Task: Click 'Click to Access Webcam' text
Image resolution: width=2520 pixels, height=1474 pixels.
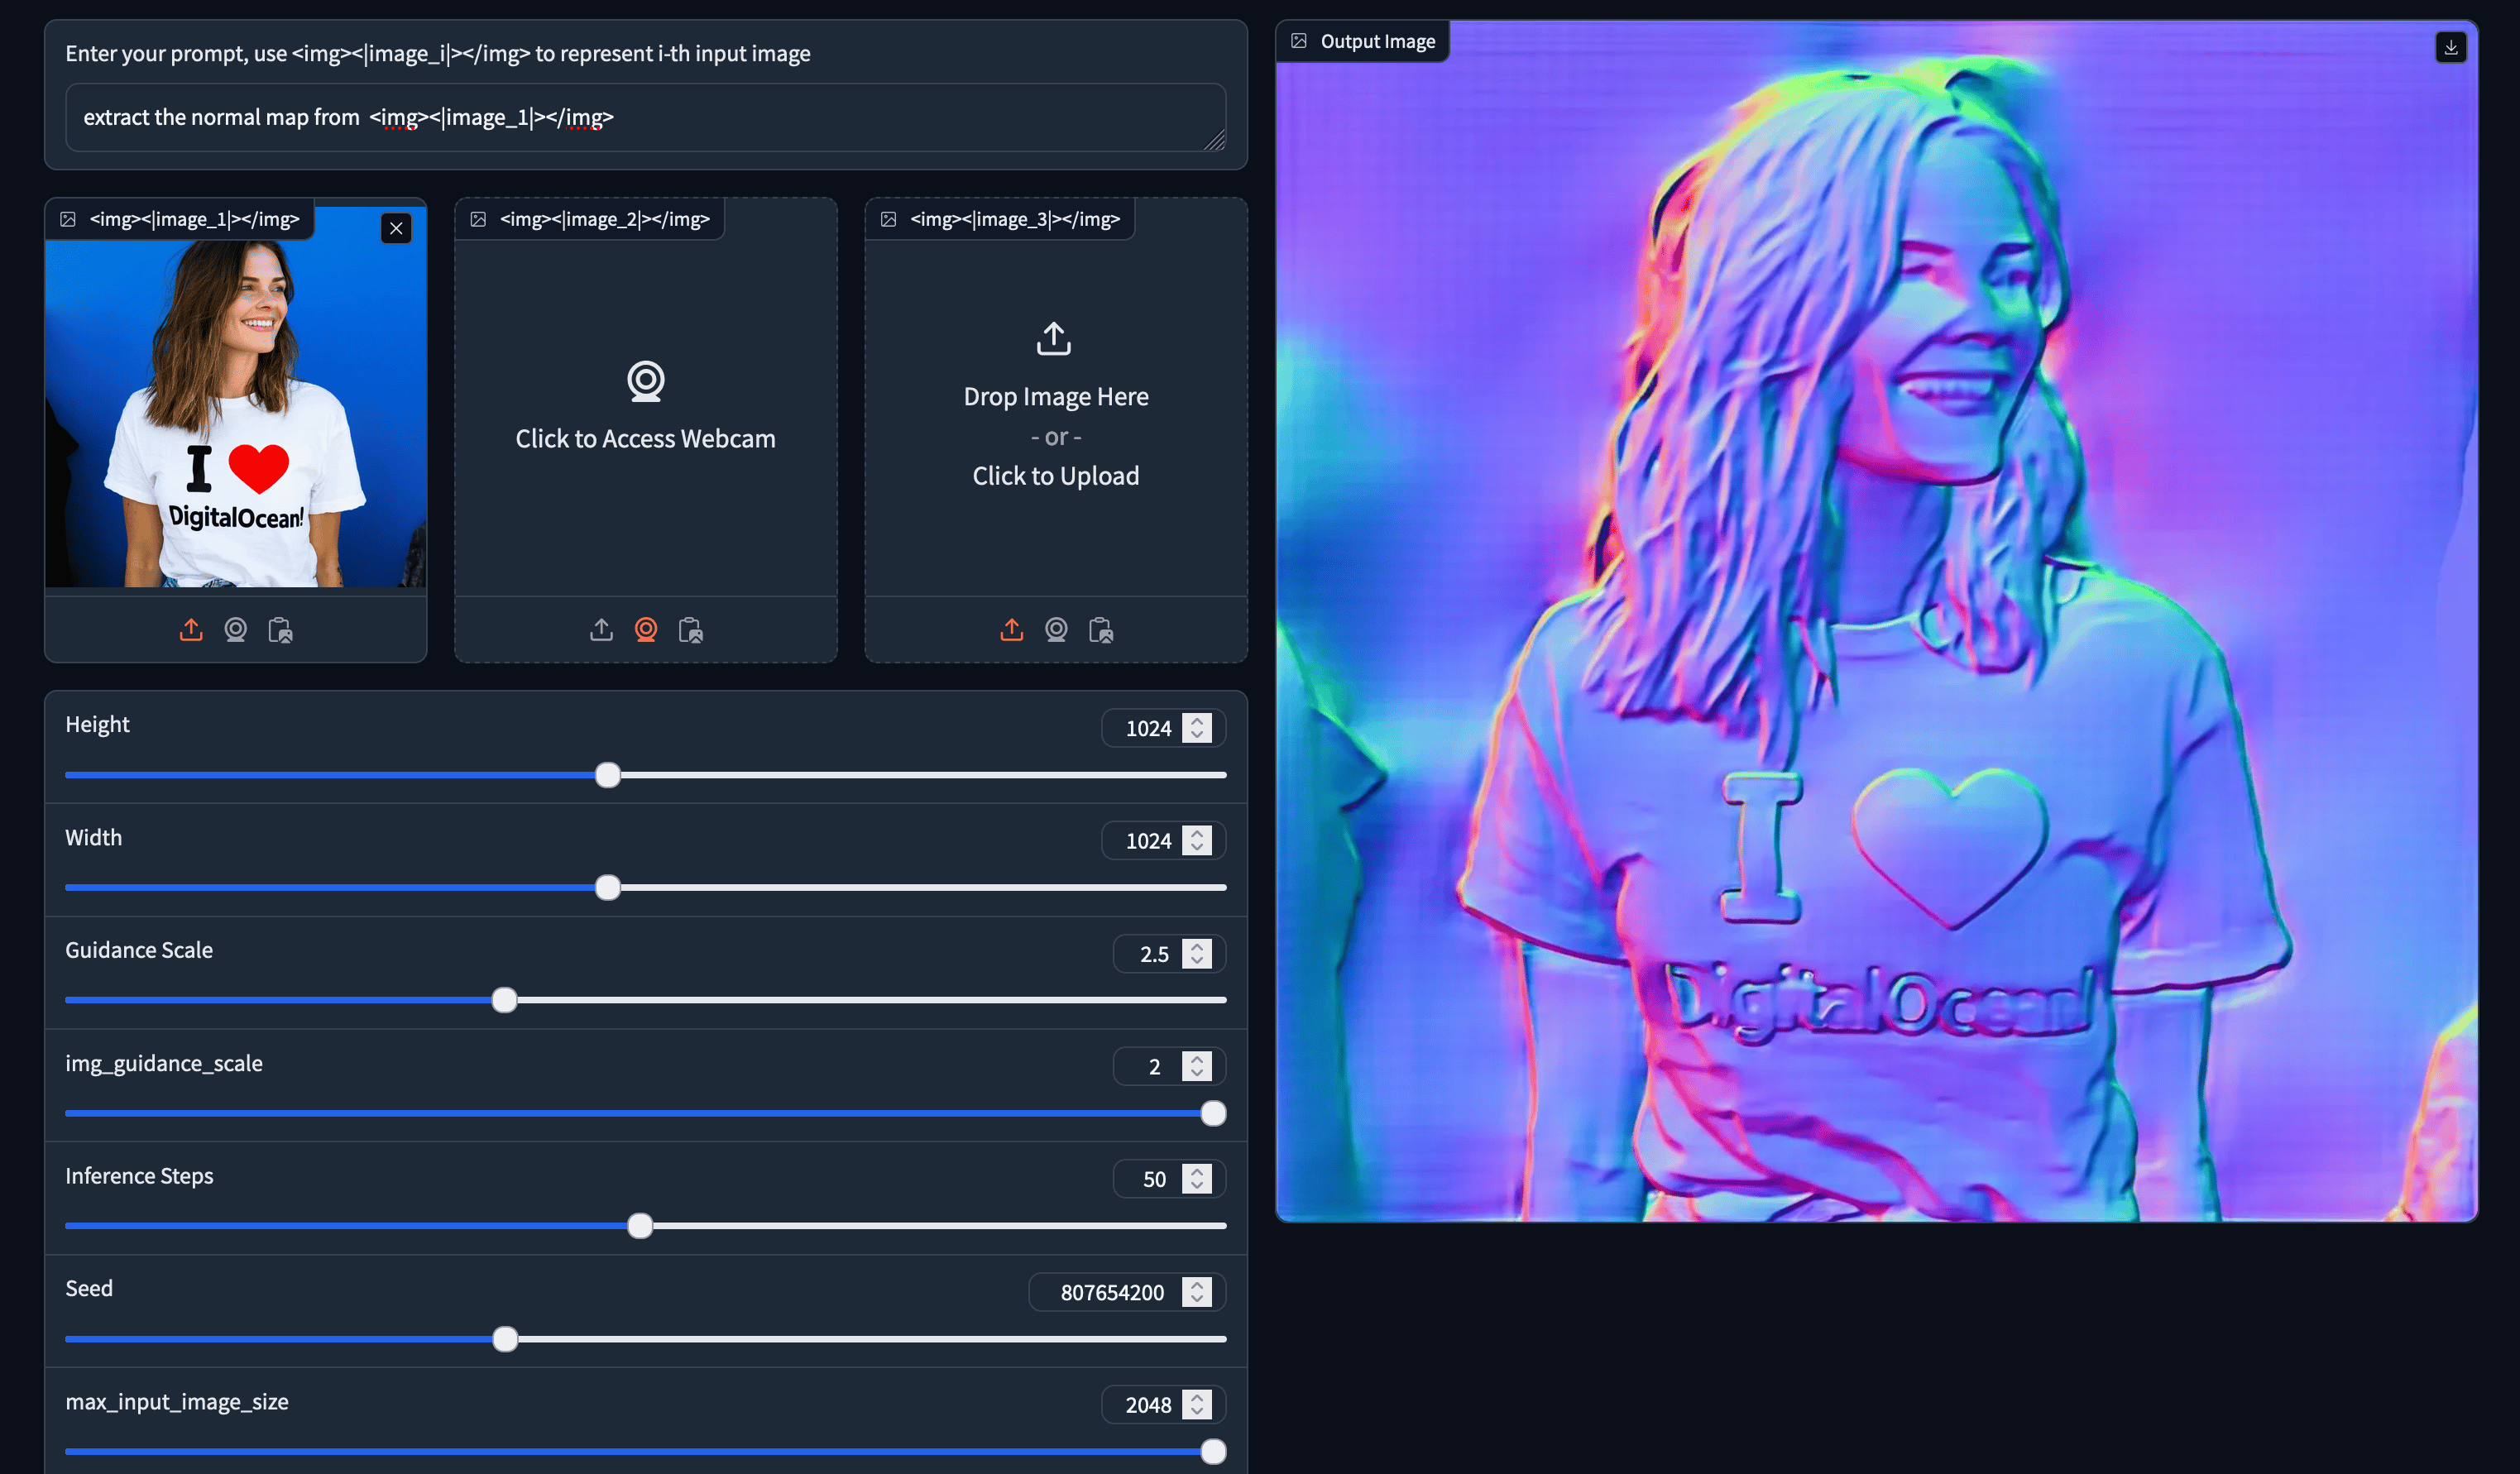Action: coord(646,439)
